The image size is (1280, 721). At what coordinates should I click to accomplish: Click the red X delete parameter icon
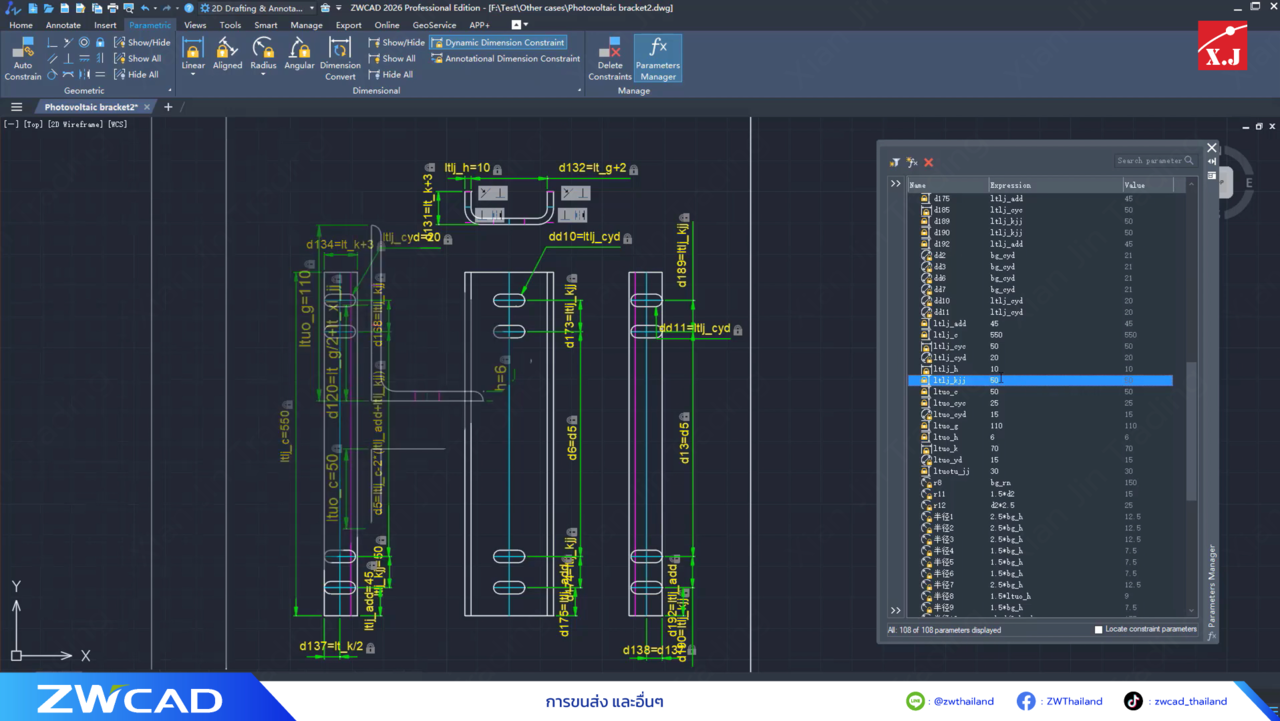click(928, 162)
